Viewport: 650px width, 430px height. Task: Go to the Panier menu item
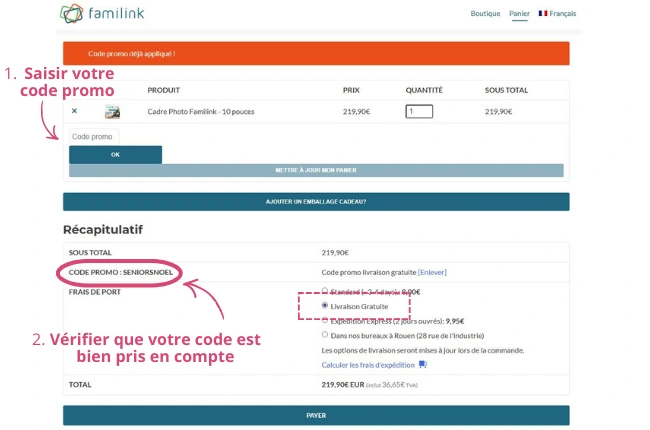[x=519, y=13]
